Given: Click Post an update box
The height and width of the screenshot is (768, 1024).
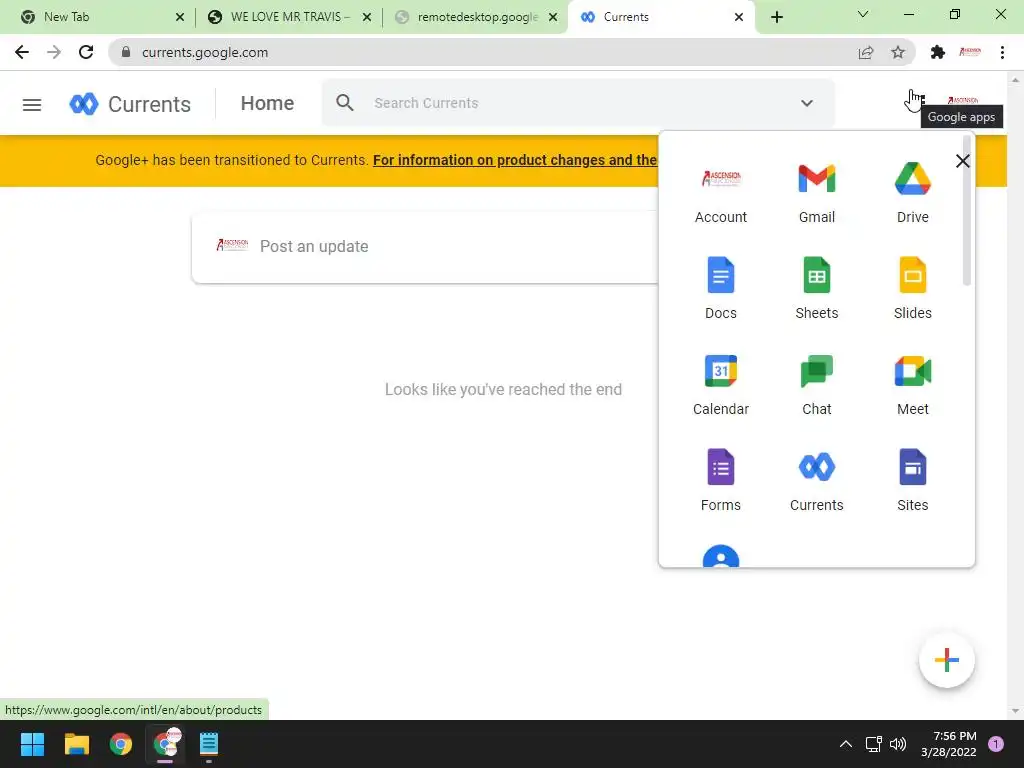Looking at the screenshot, I should (424, 247).
